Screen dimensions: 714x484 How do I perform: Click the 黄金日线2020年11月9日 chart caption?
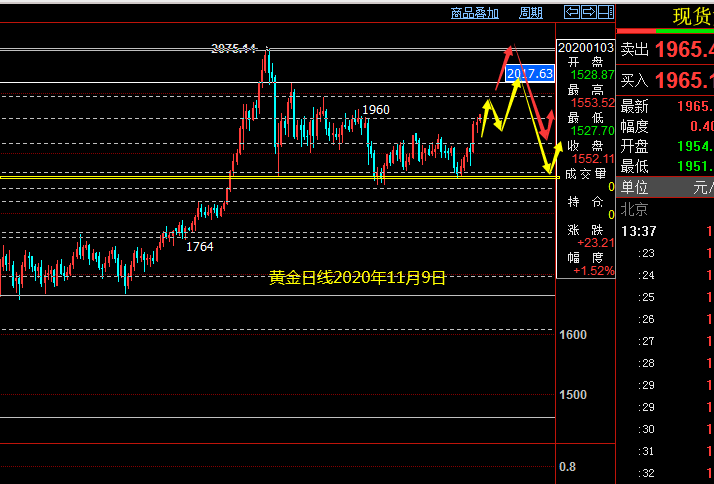point(357,277)
